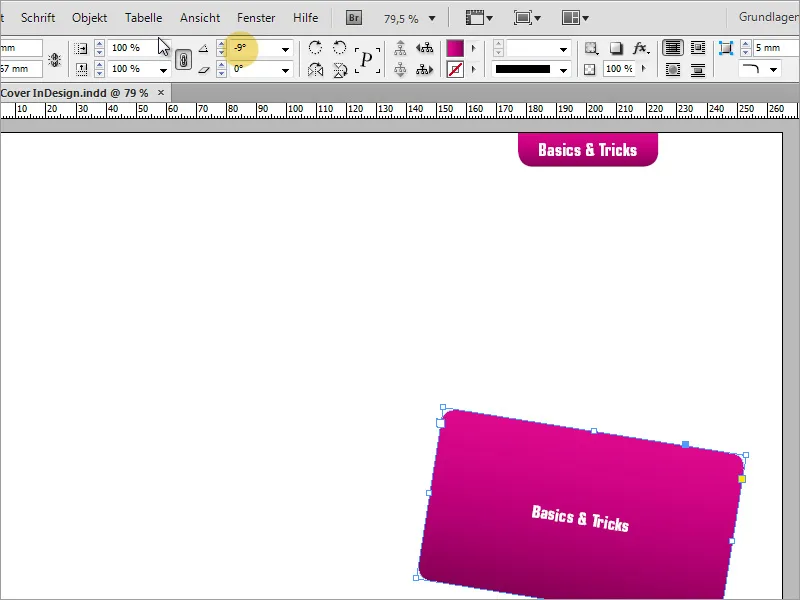Image resolution: width=800 pixels, height=600 pixels.
Task: Open the arrange documents dropdown
Action: click(x=575, y=18)
